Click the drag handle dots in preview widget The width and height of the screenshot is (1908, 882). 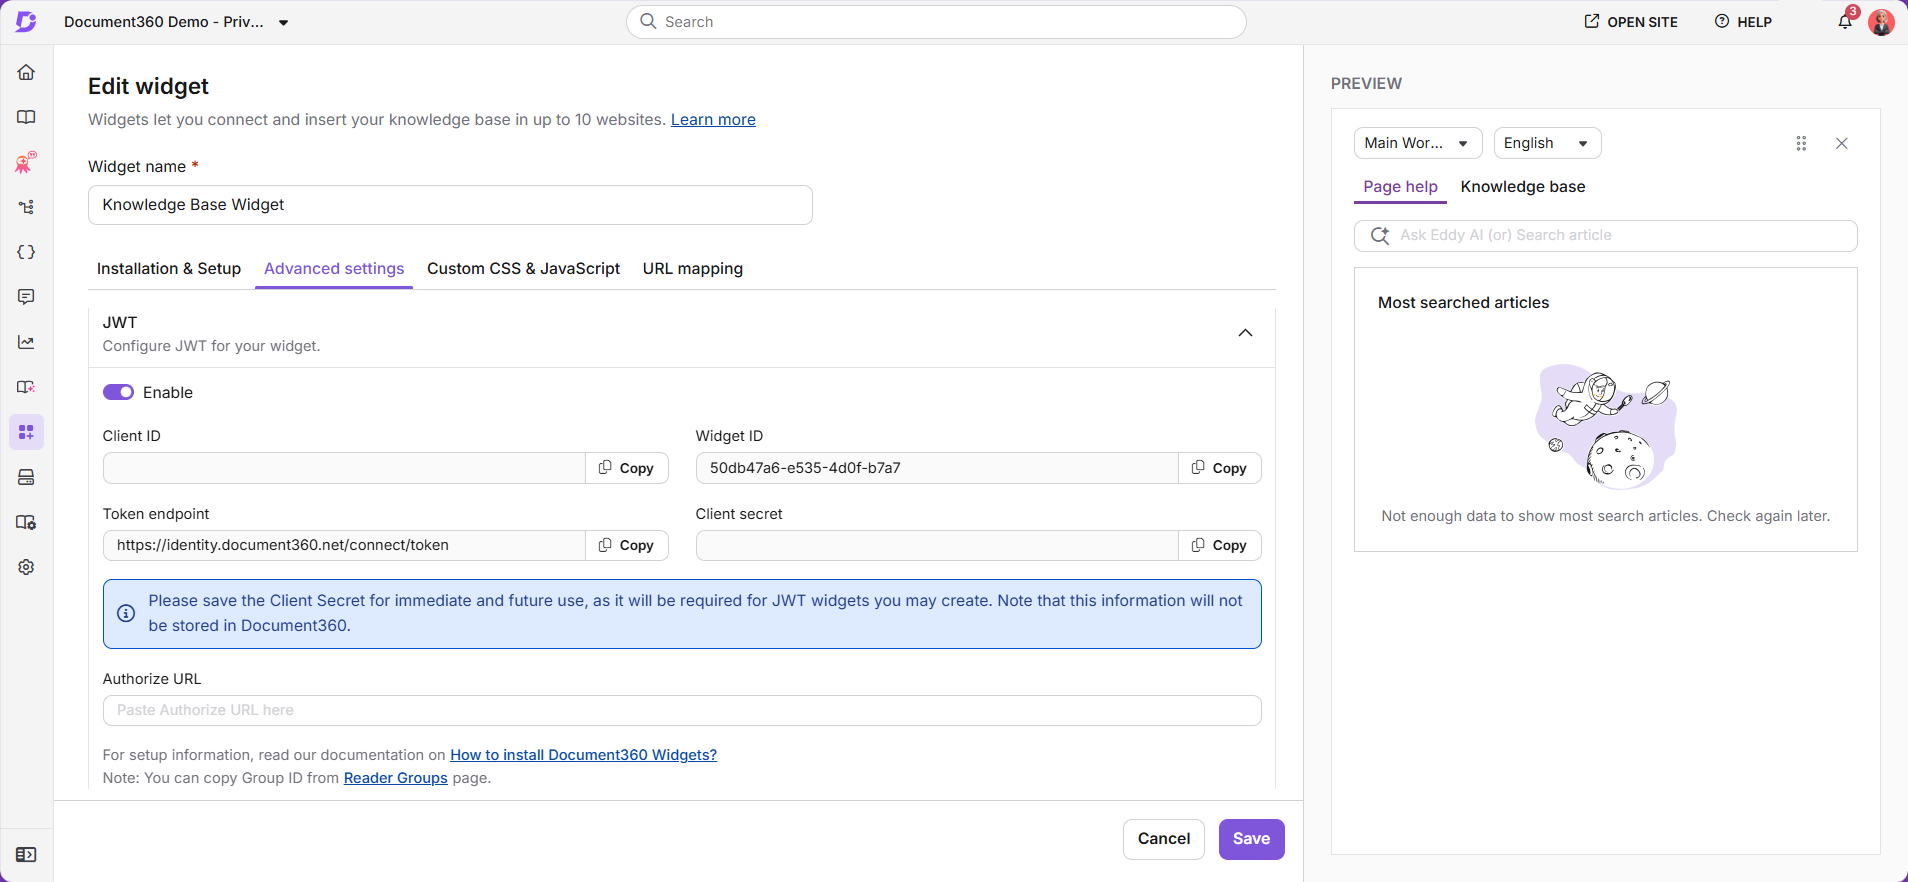pyautogui.click(x=1801, y=143)
